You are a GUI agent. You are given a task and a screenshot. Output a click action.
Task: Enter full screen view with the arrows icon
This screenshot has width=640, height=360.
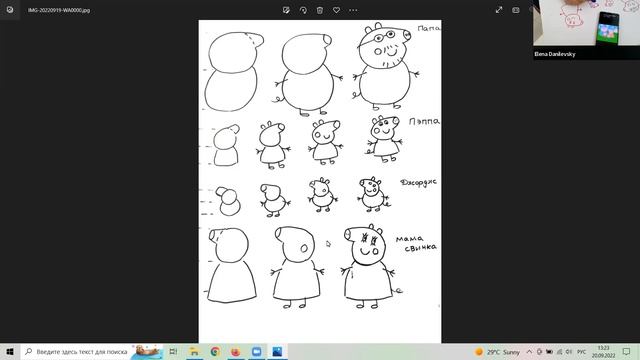[499, 10]
